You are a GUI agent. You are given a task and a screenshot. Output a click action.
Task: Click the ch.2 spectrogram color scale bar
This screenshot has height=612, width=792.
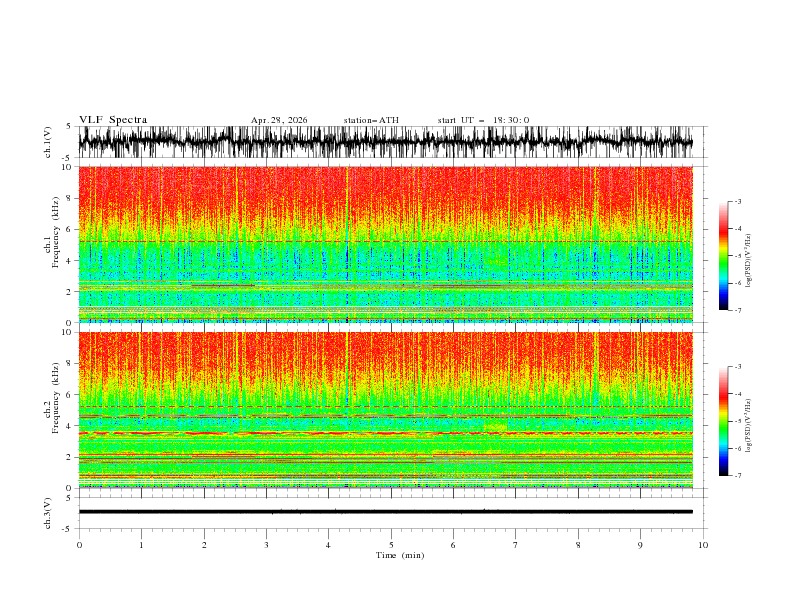[x=724, y=421]
